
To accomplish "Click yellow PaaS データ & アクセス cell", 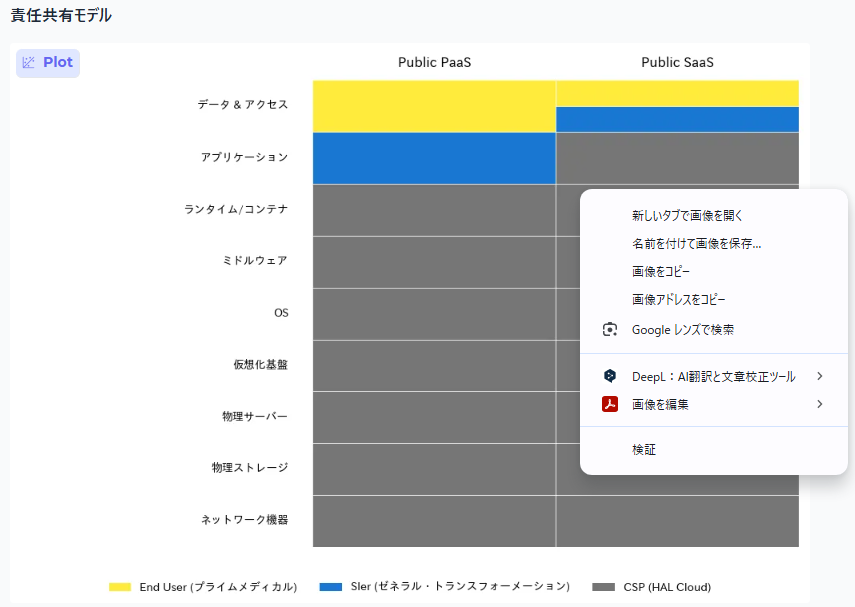I will click(x=434, y=106).
